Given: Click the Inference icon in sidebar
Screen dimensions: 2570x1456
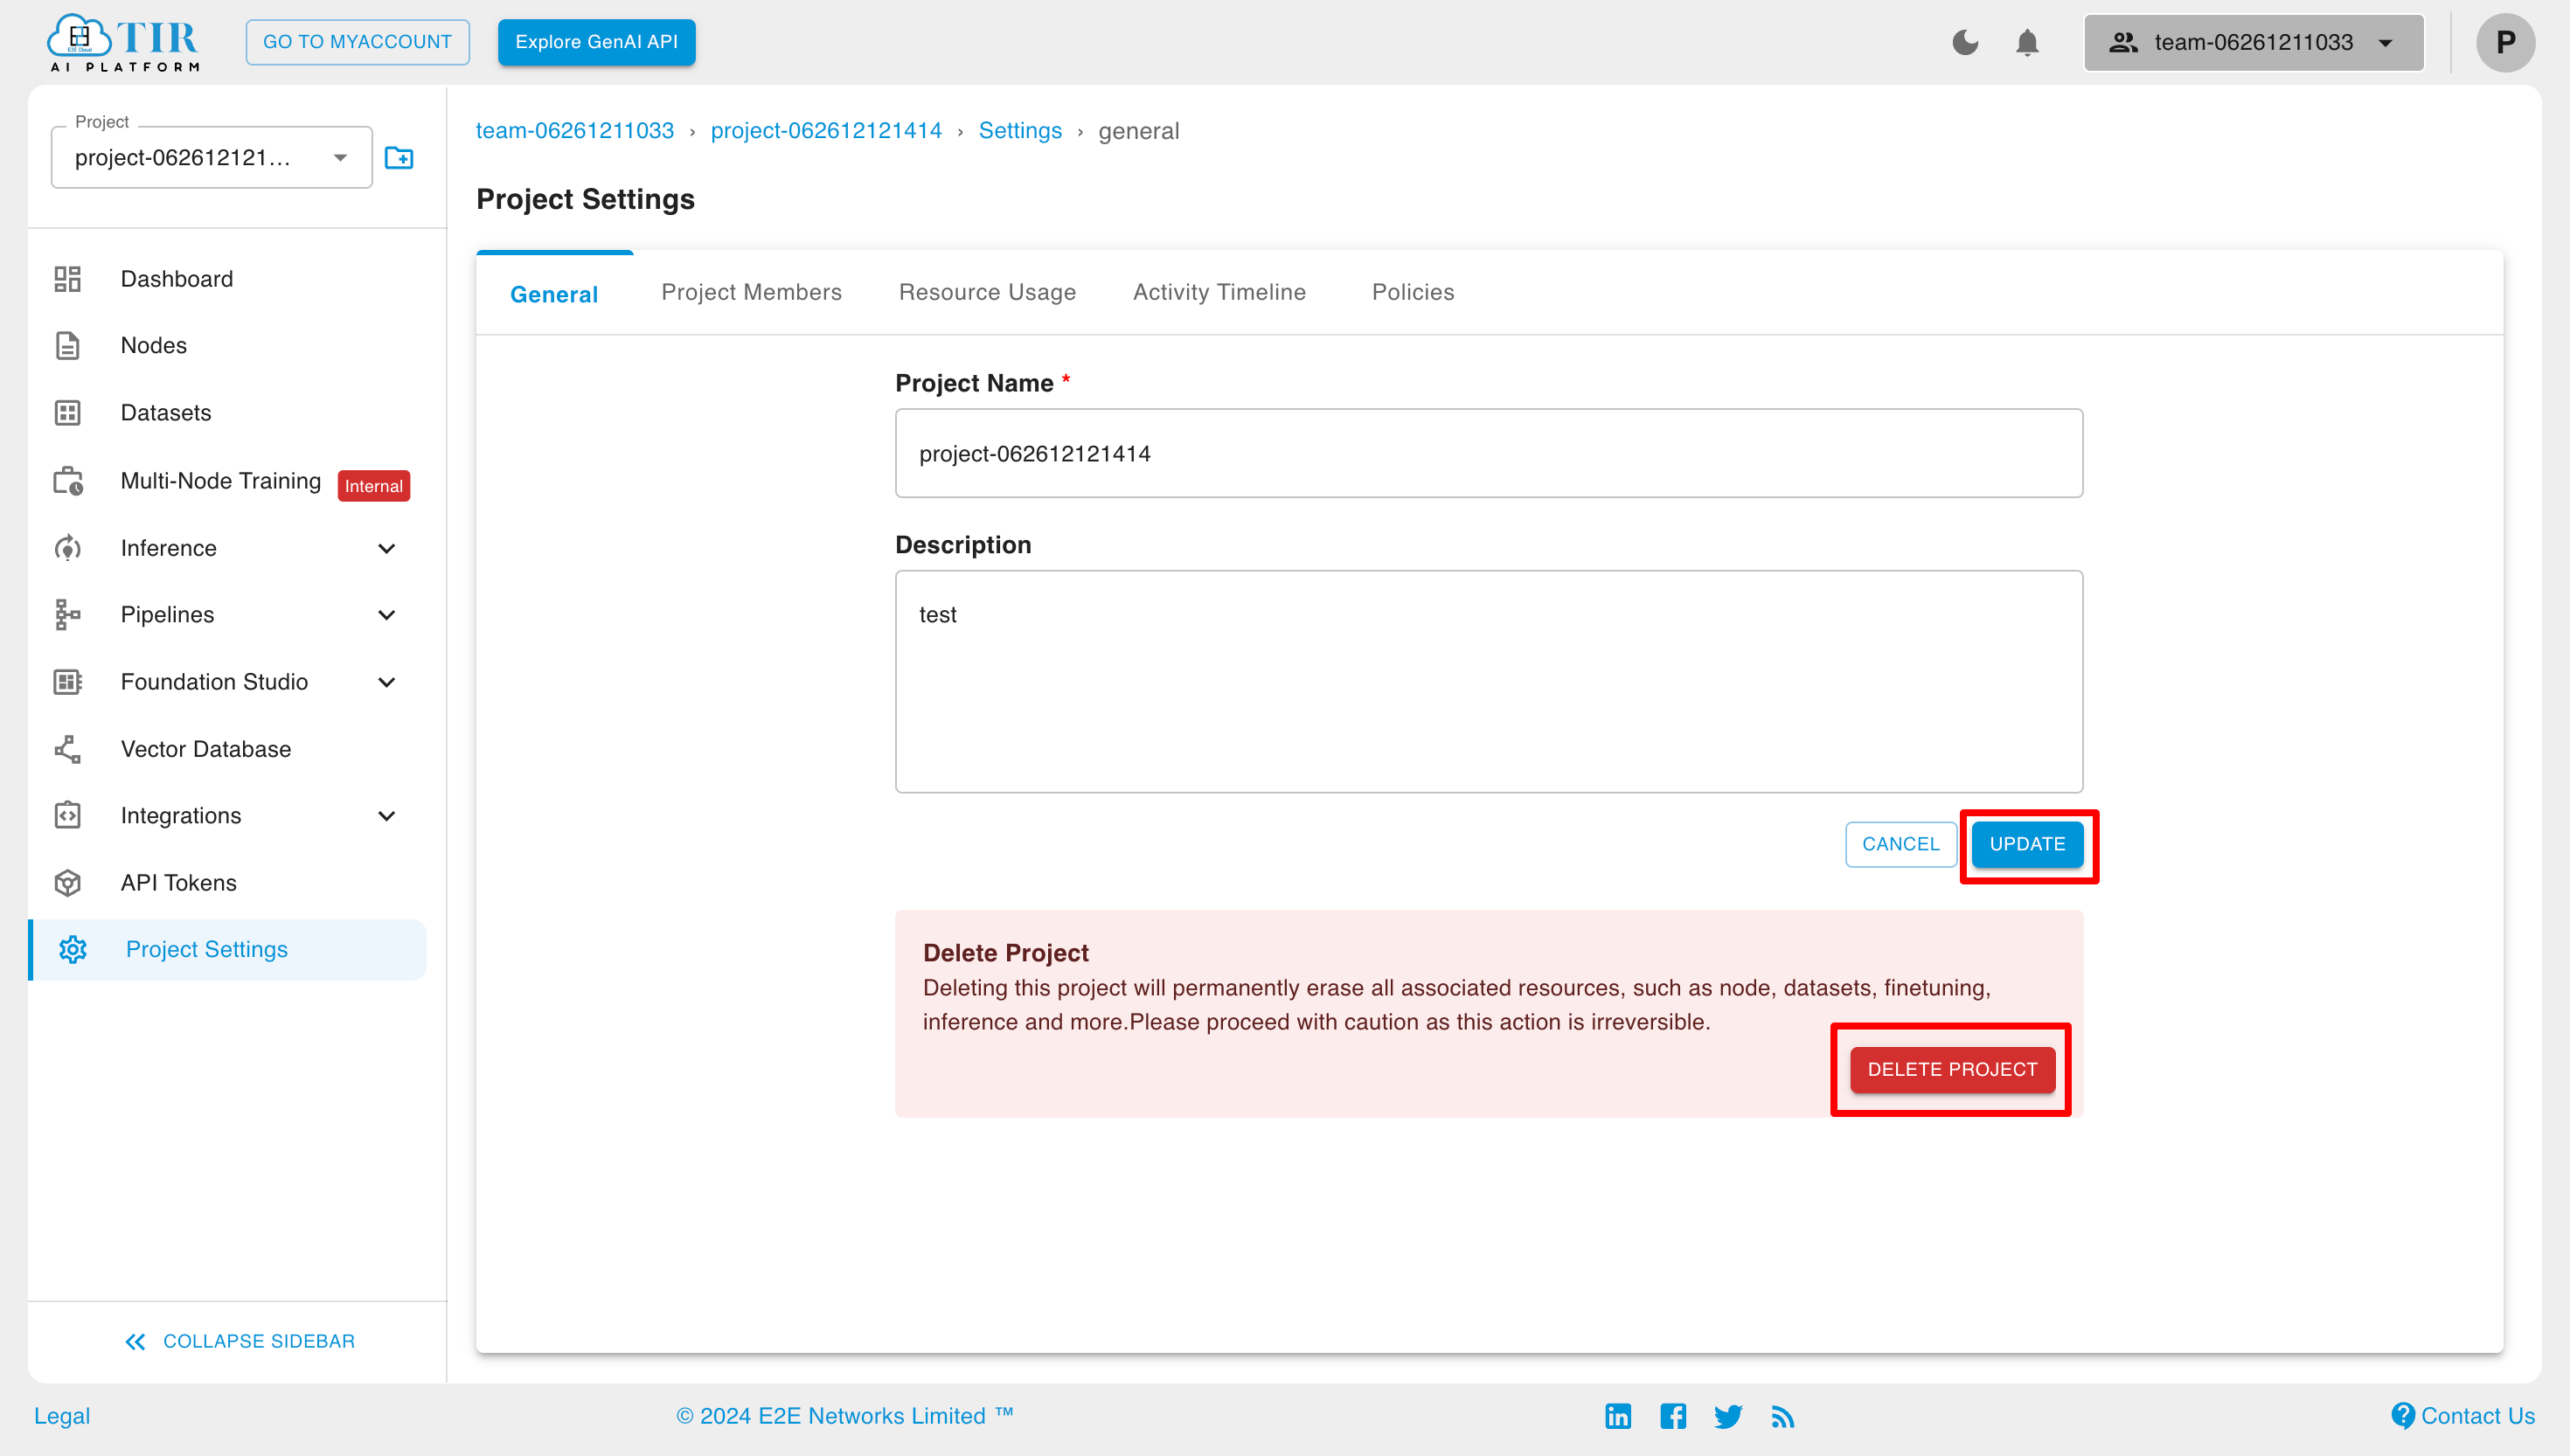Looking at the screenshot, I should 67,548.
